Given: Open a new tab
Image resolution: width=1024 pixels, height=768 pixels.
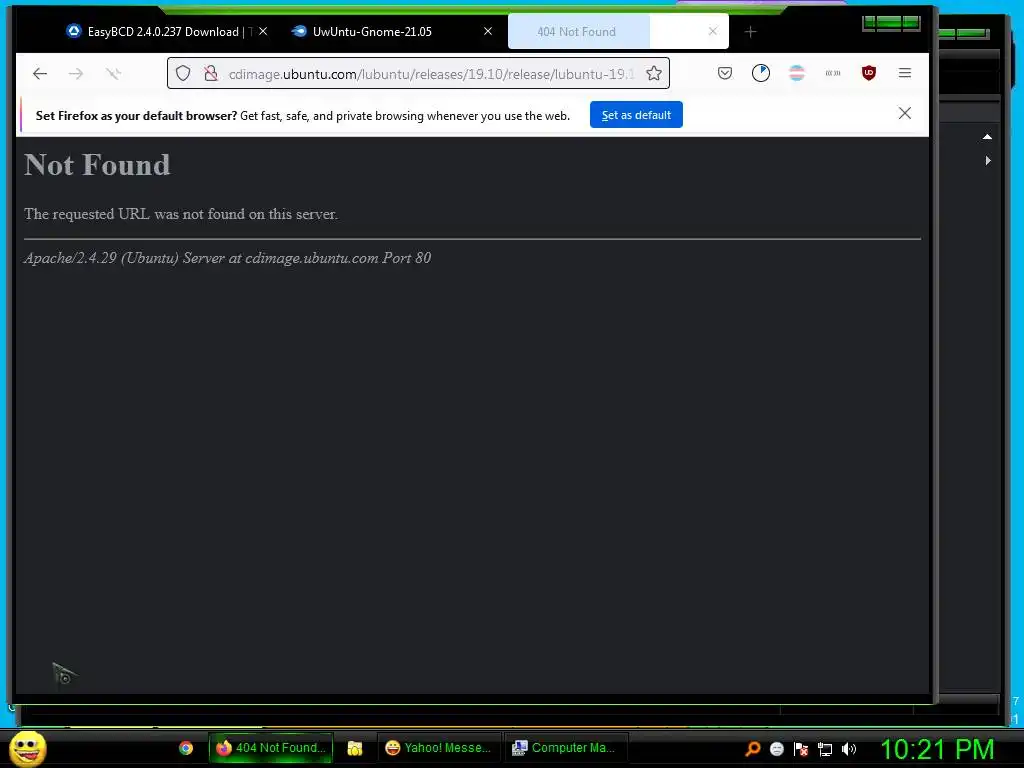Looking at the screenshot, I should tap(750, 31).
